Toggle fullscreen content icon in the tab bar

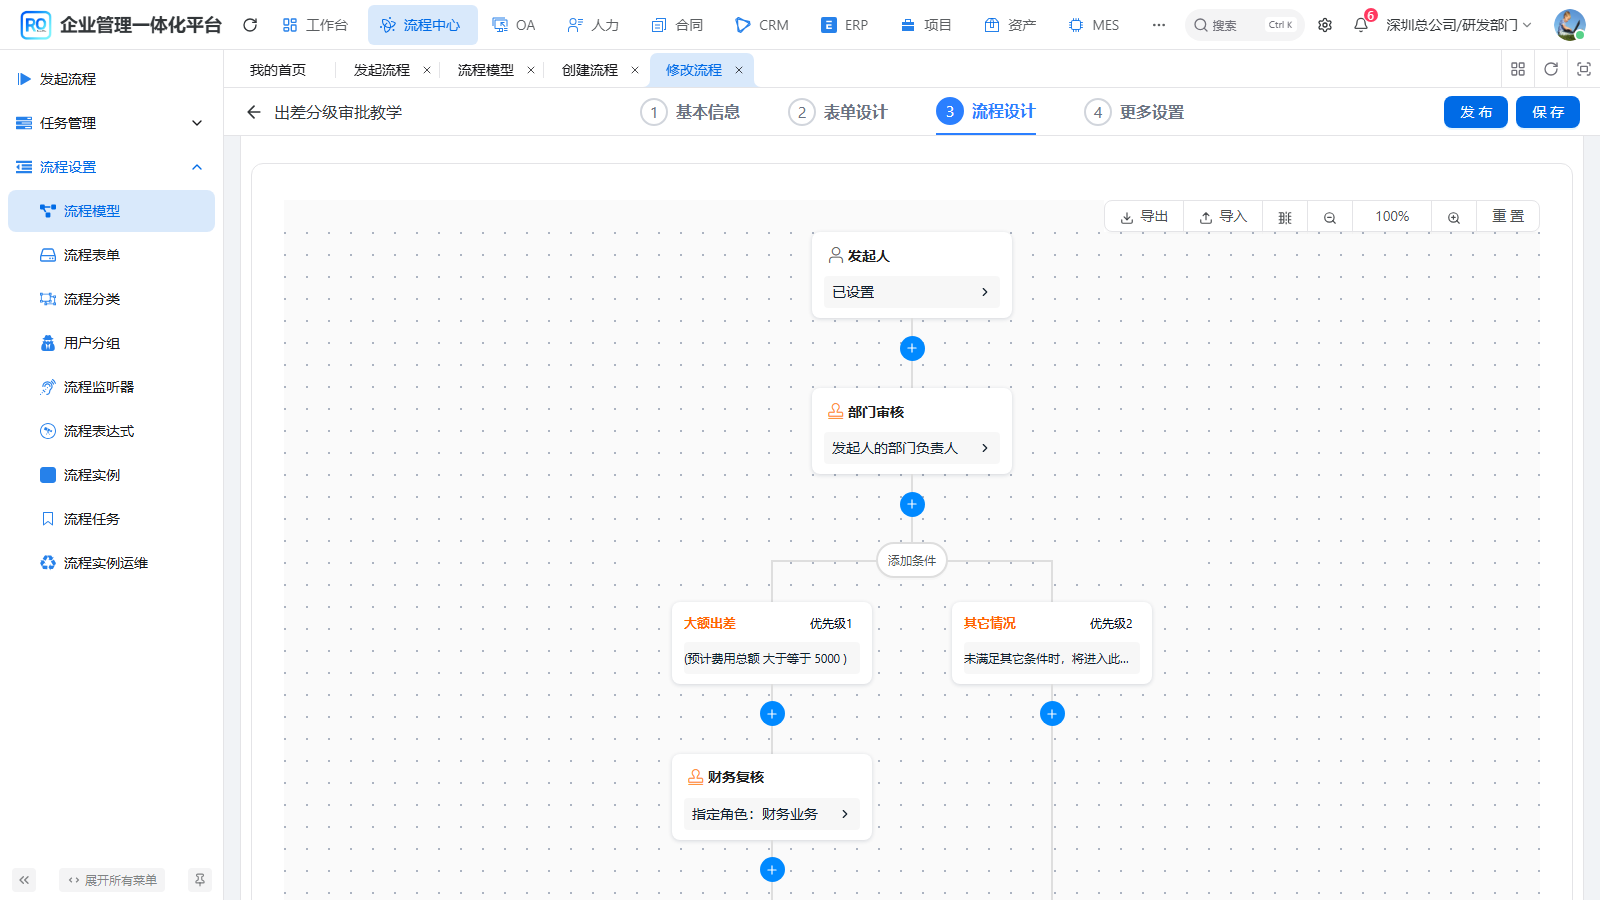click(x=1584, y=69)
